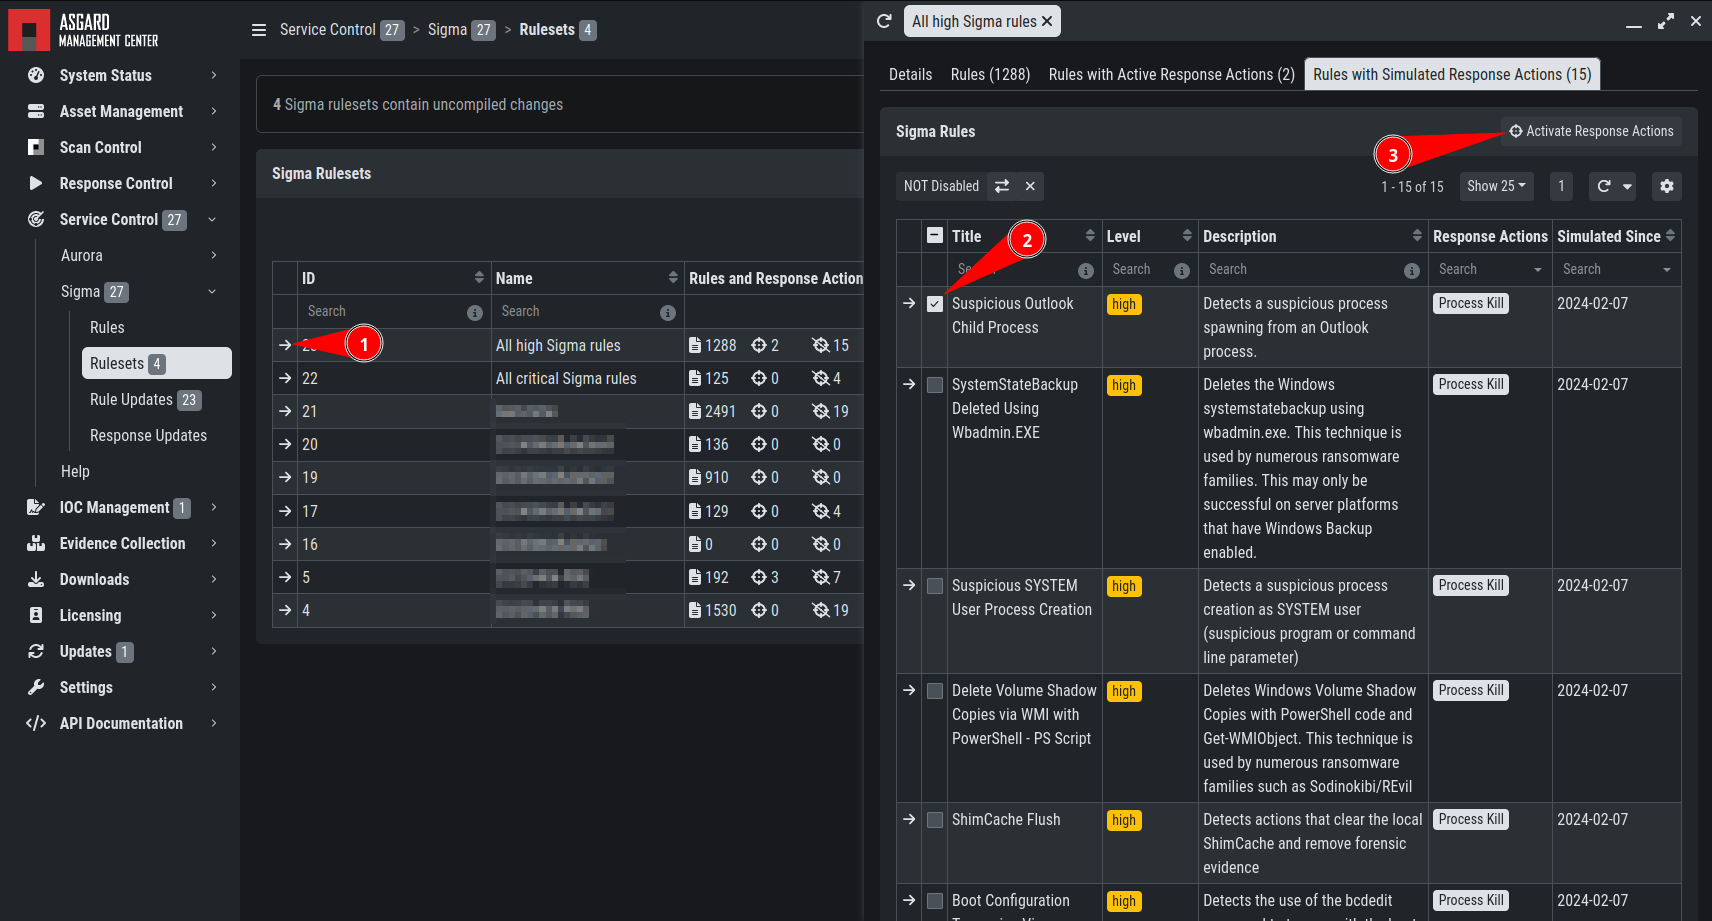Open details arrow for Suspicious Outlook rule
The height and width of the screenshot is (921, 1712).
pyautogui.click(x=909, y=303)
